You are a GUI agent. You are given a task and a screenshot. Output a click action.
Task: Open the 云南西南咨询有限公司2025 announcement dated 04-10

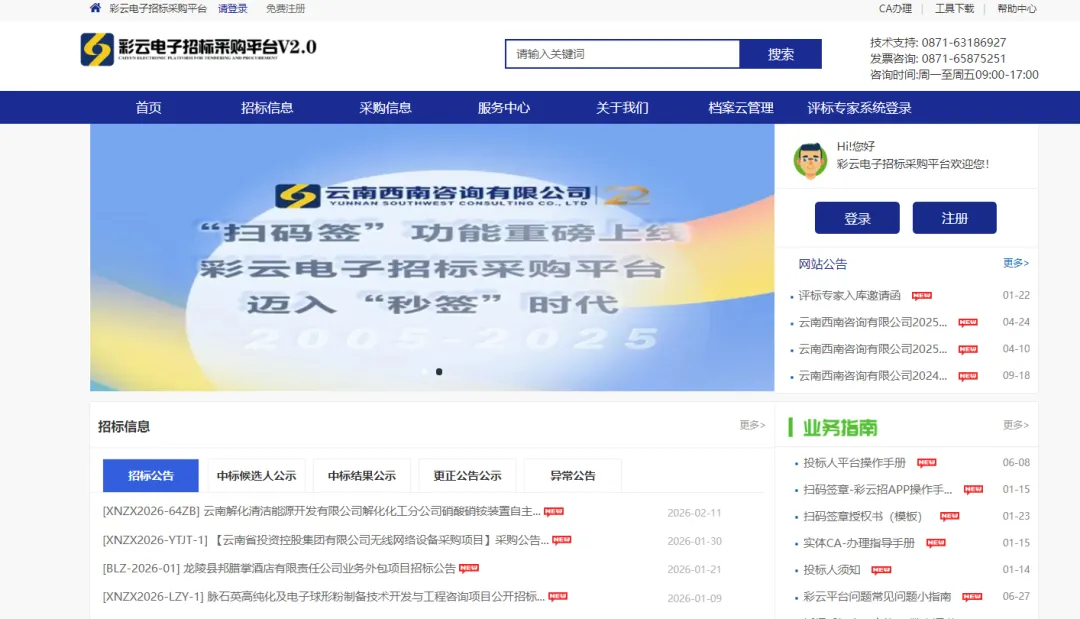coord(873,349)
